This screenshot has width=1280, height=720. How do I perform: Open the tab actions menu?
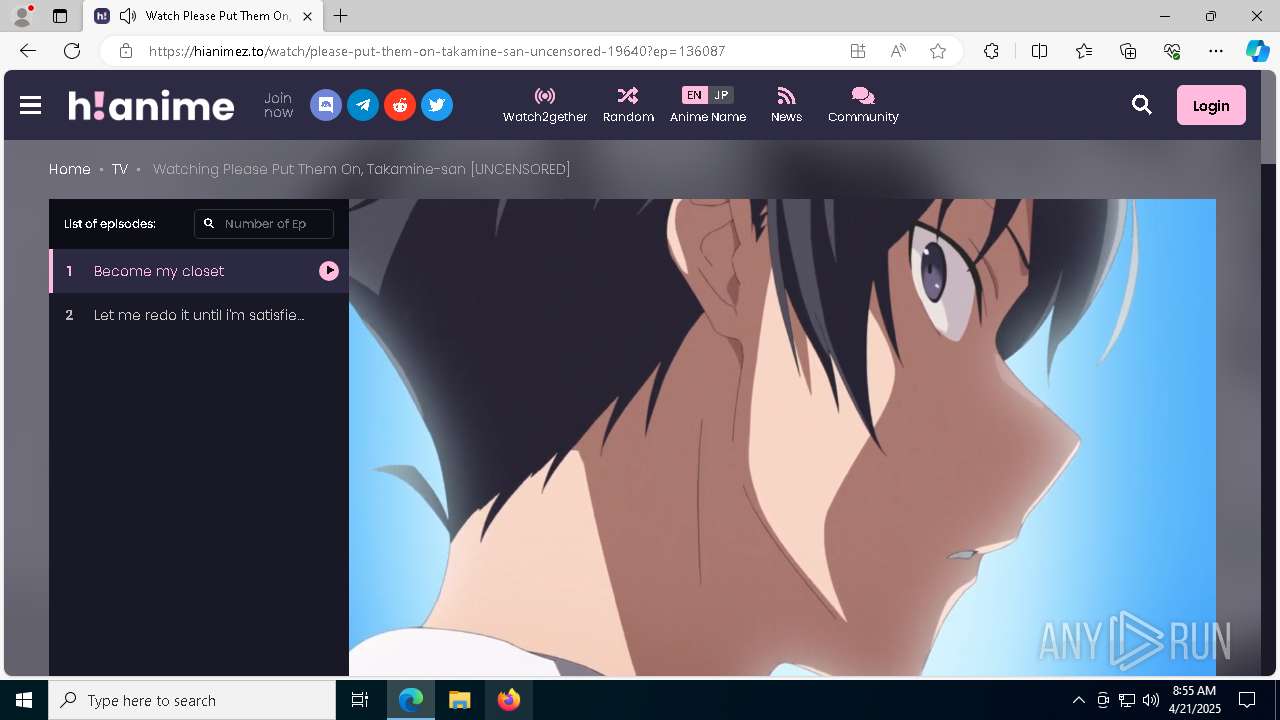[60, 16]
